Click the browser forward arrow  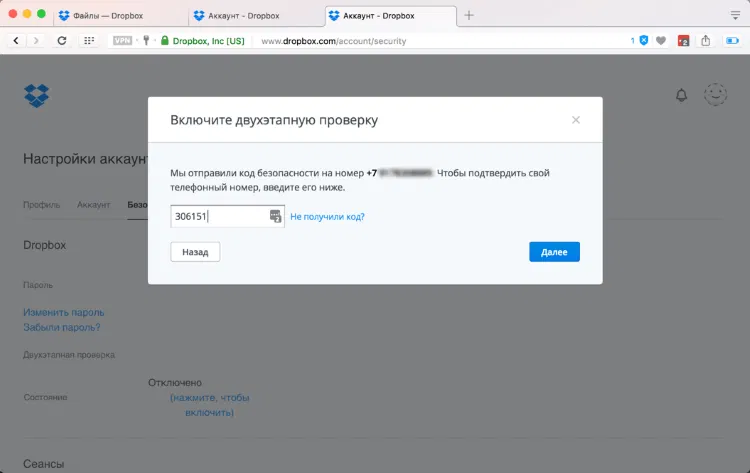coord(36,41)
